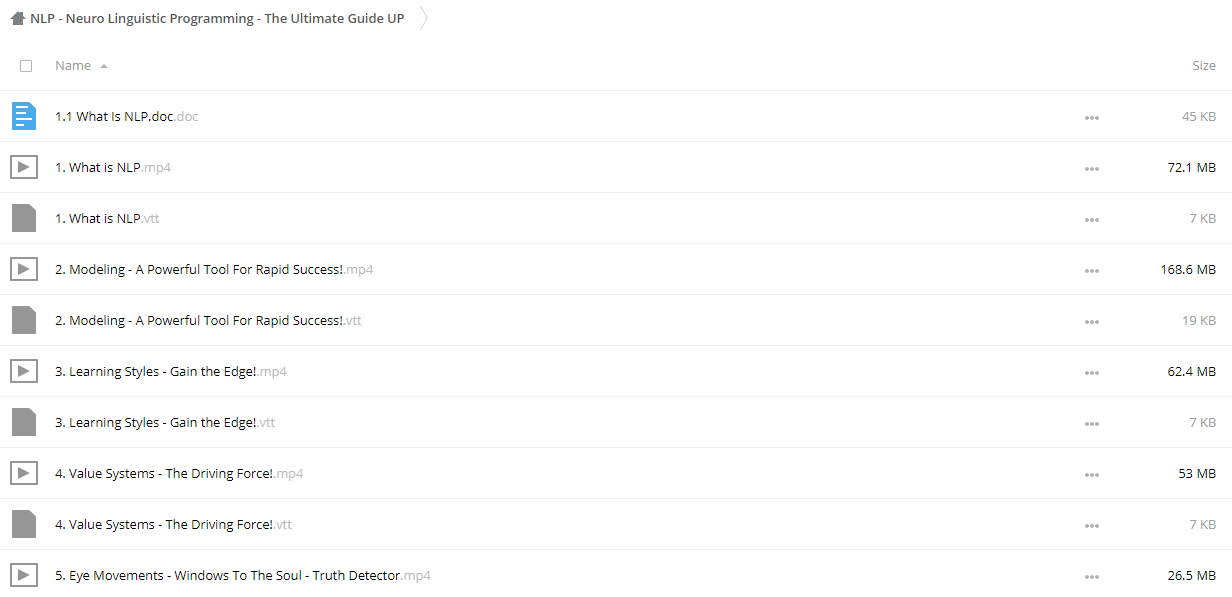Click the blue document icon for 1.1 What Is NLP.doc
The height and width of the screenshot is (597, 1232).
coord(24,116)
